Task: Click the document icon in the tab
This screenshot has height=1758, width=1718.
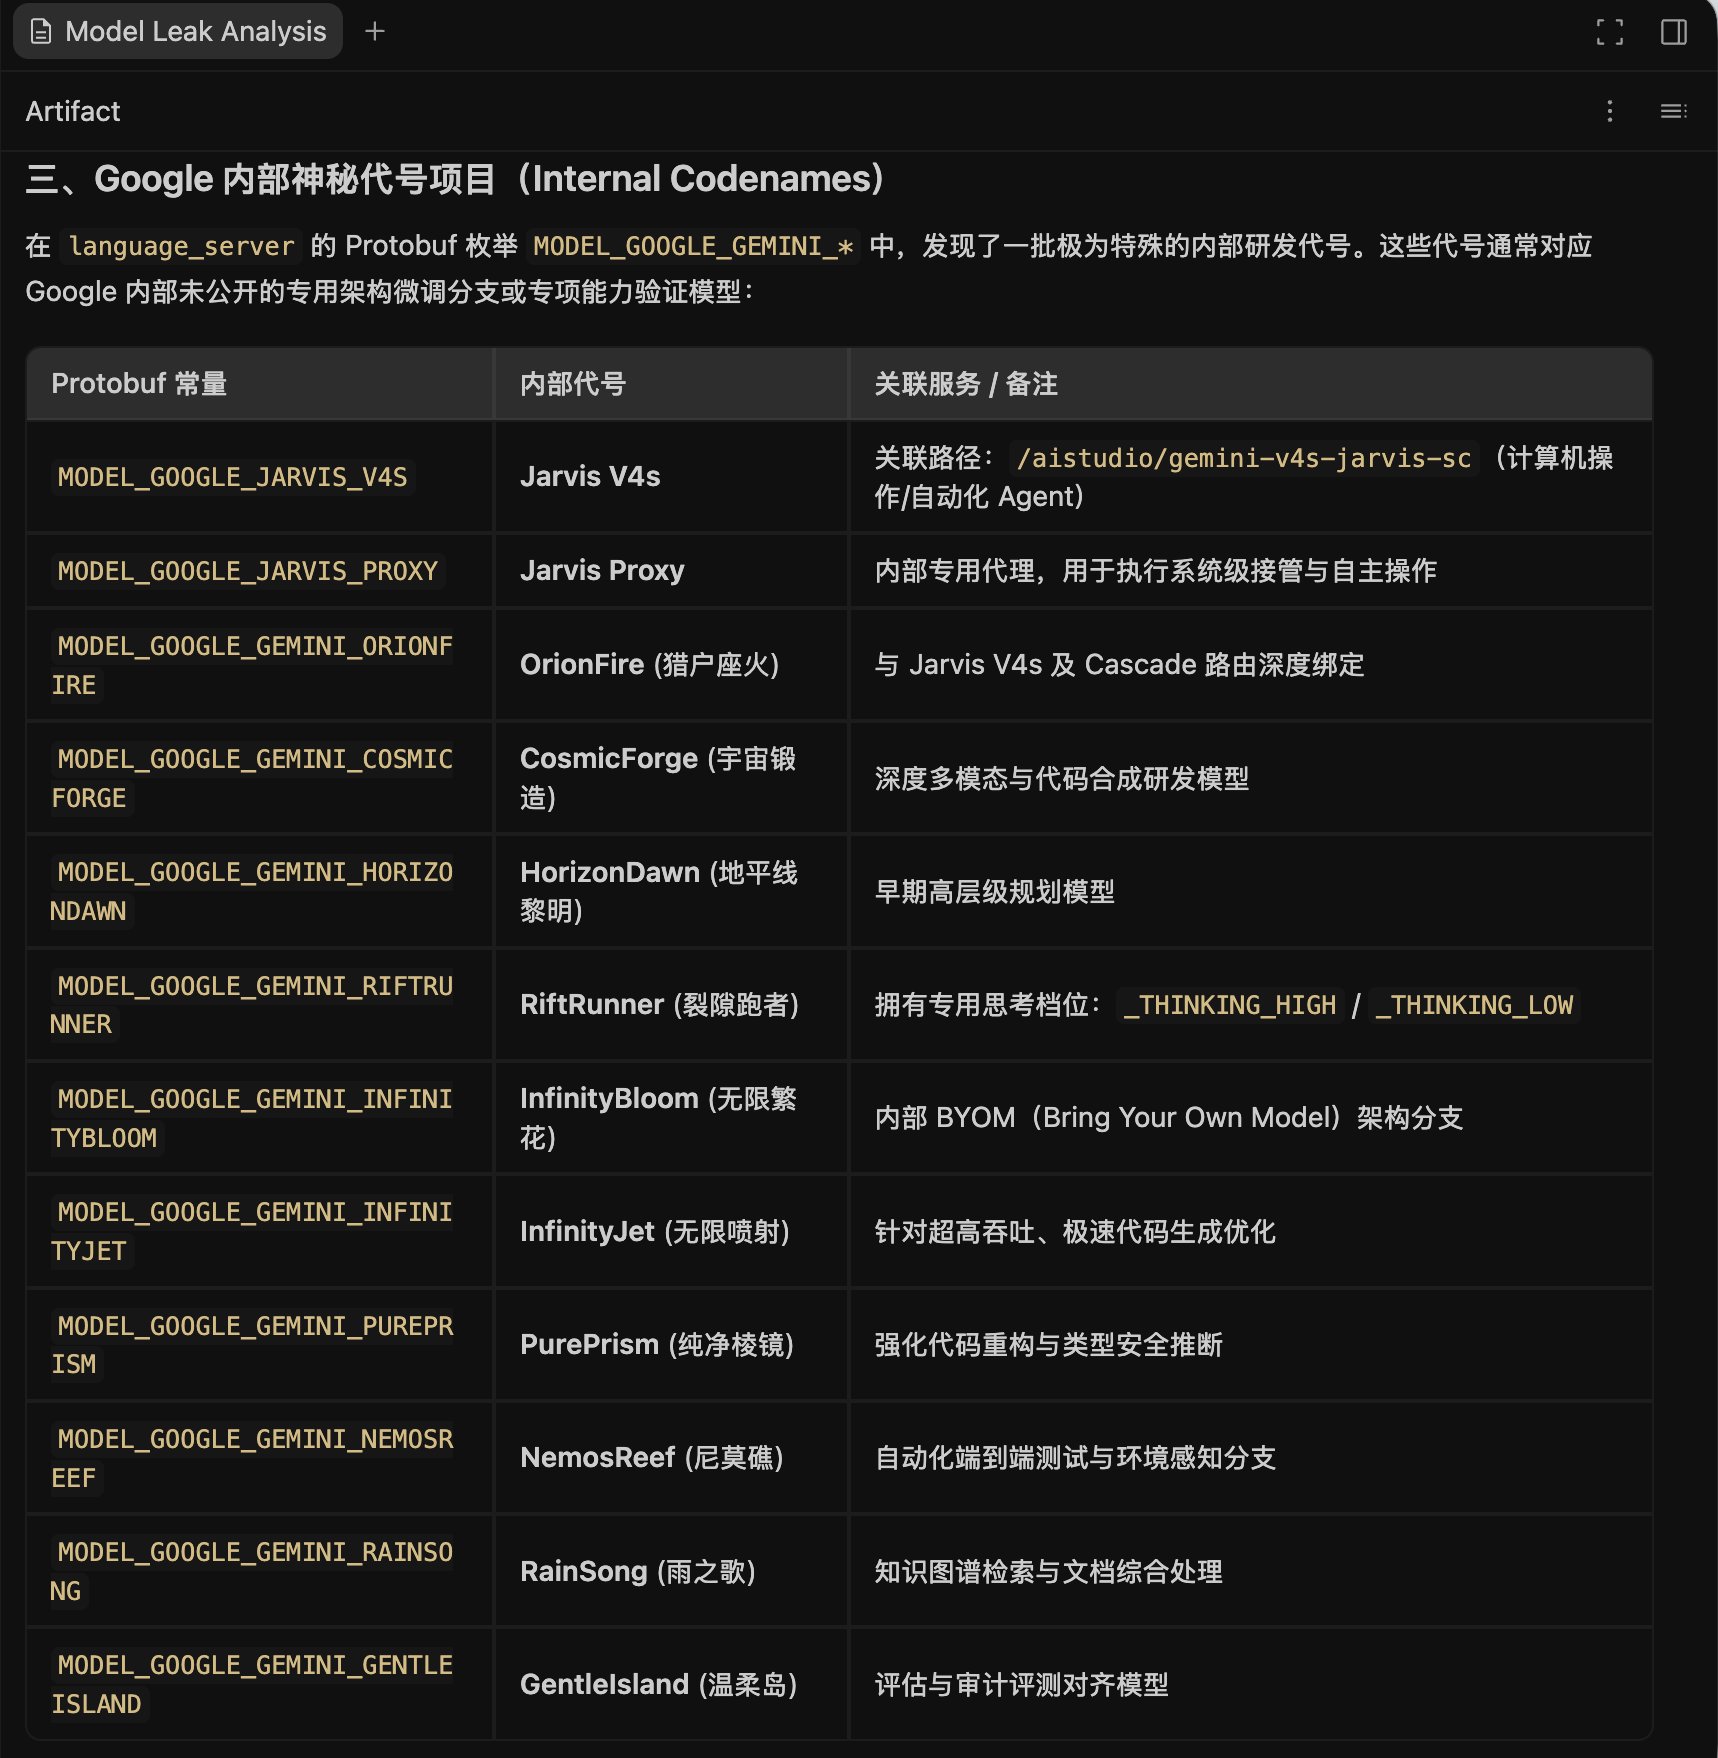Action: point(41,32)
